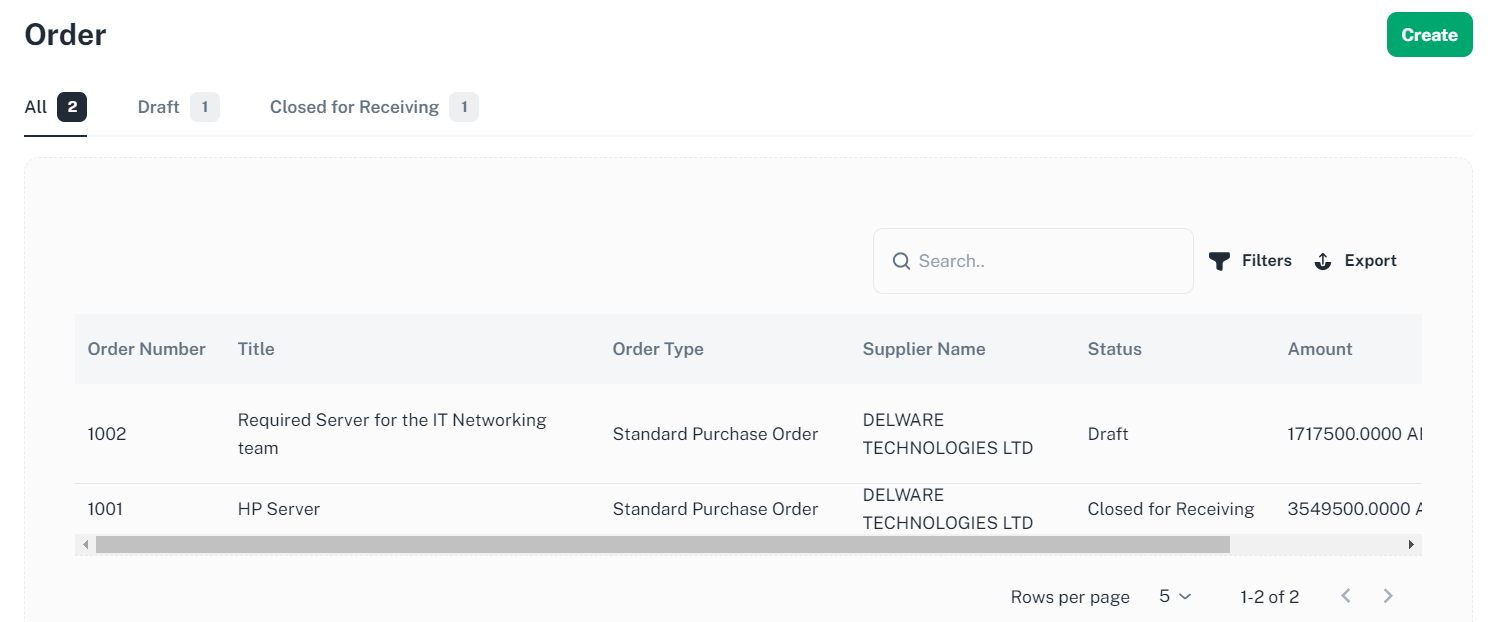This screenshot has width=1501, height=622.
Task: Click the green Create button
Action: click(x=1430, y=34)
